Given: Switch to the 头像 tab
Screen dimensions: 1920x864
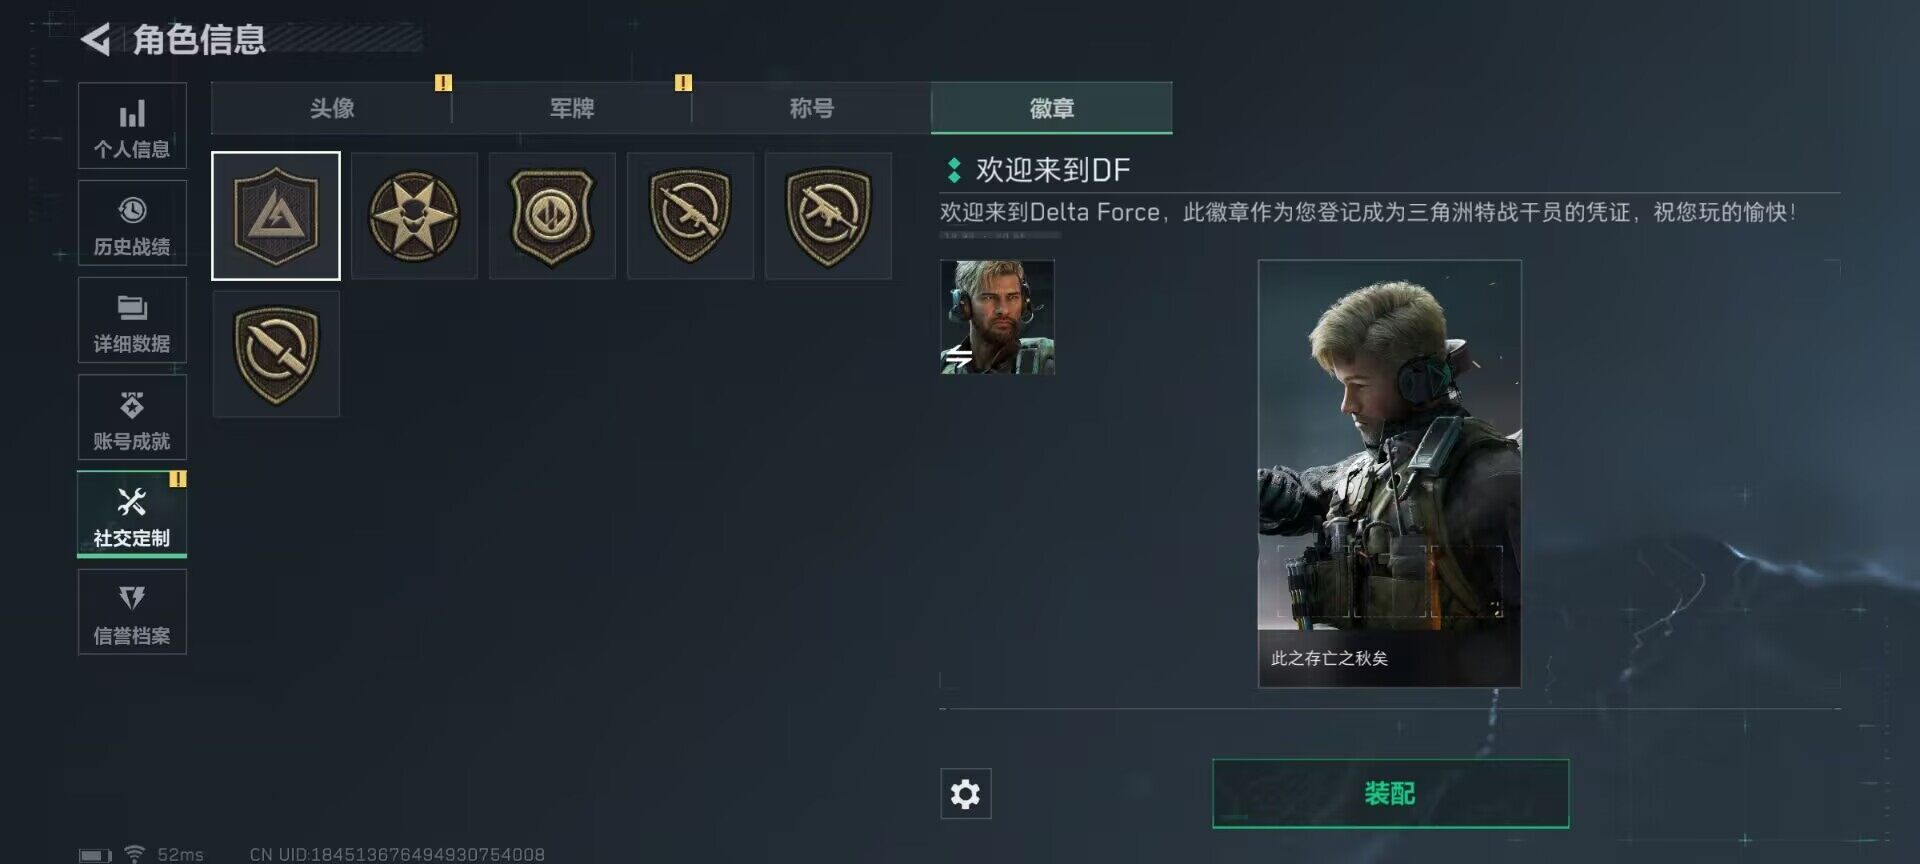Looking at the screenshot, I should (331, 108).
